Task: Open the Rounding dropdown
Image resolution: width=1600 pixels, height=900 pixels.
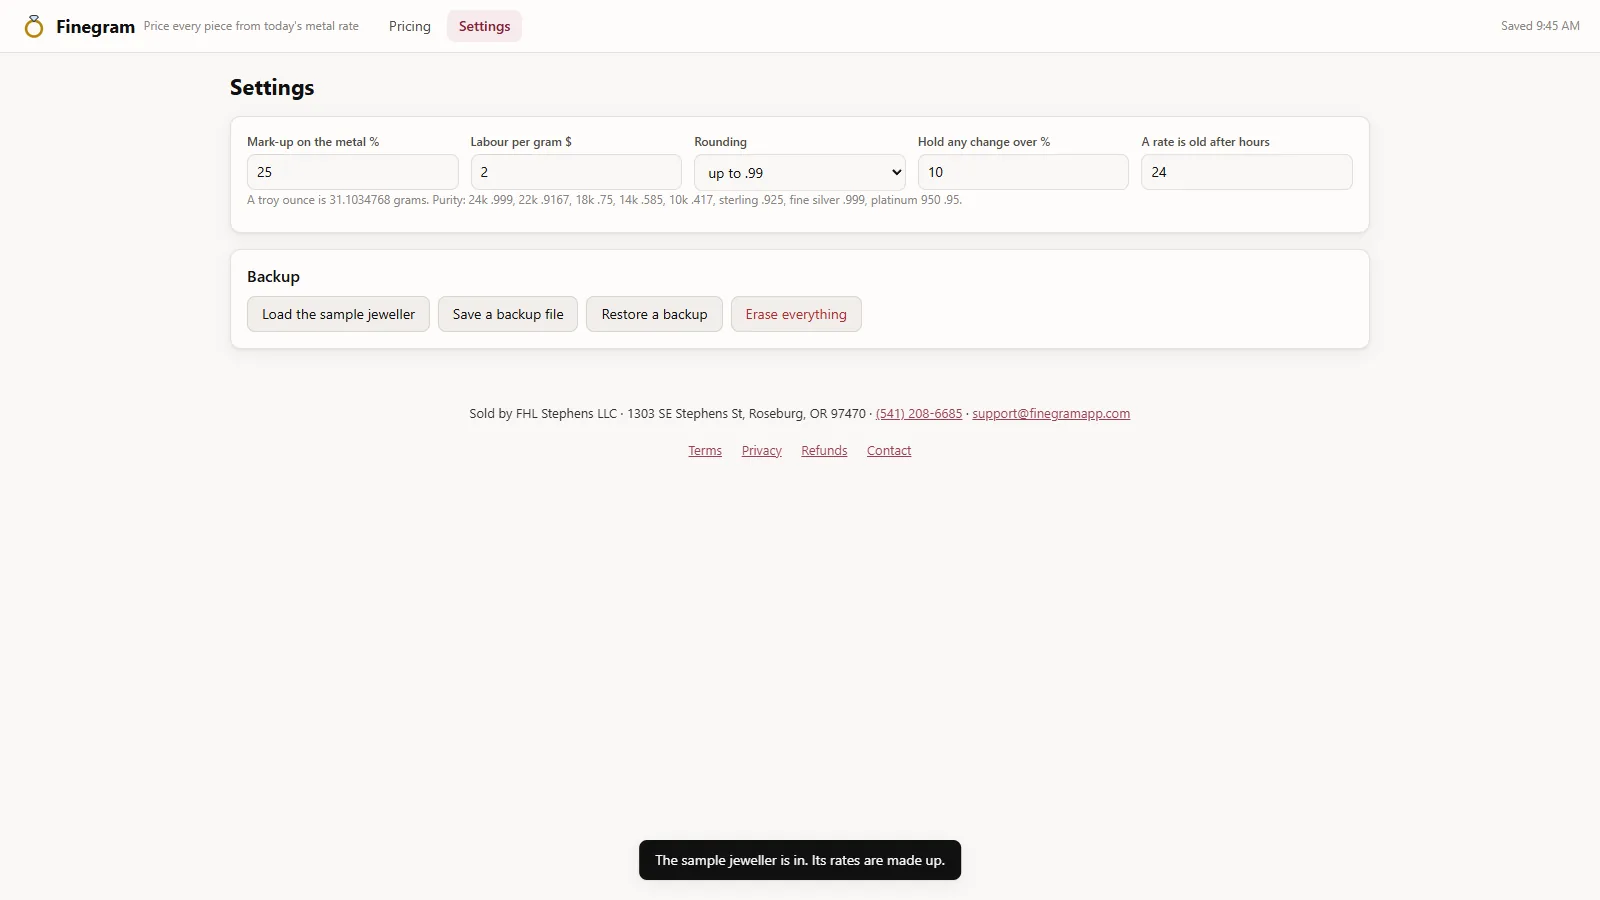Action: point(800,172)
